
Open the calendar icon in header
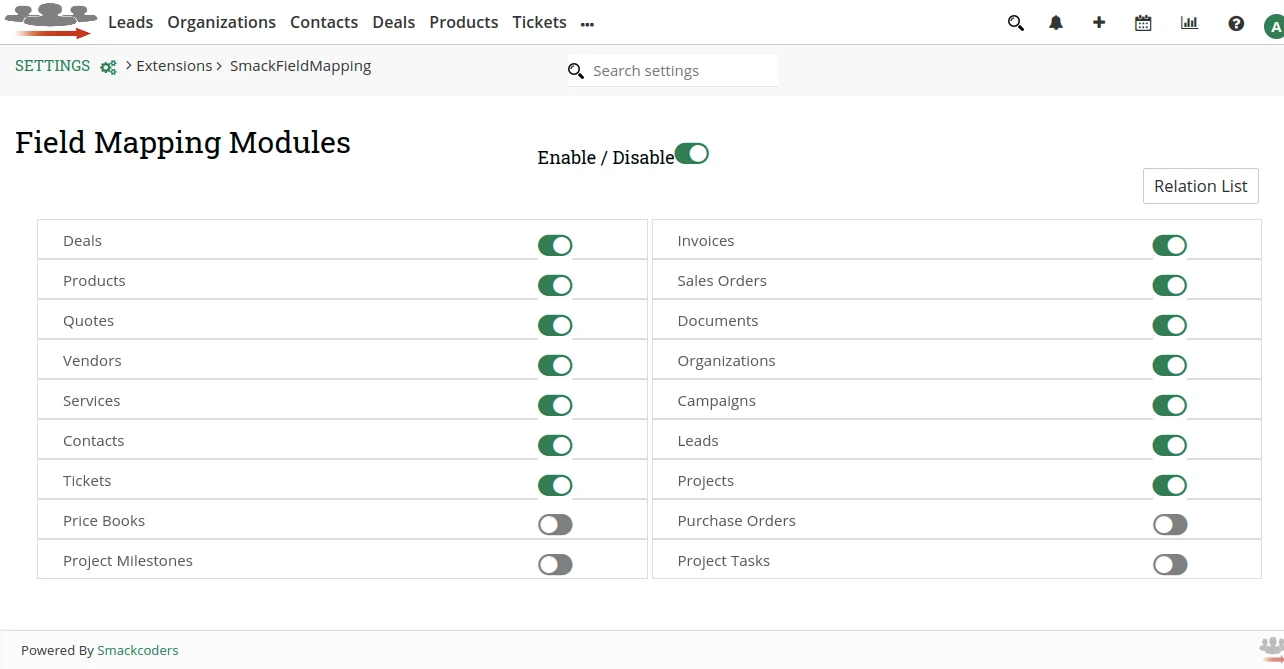(x=1143, y=23)
